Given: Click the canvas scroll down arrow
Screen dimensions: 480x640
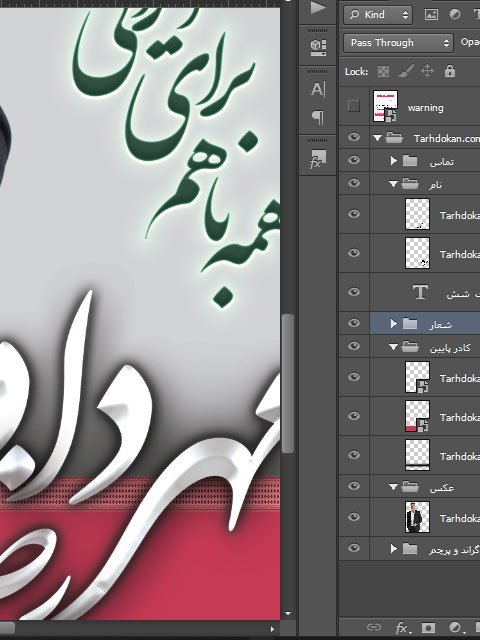Looking at the screenshot, I should (x=288, y=613).
